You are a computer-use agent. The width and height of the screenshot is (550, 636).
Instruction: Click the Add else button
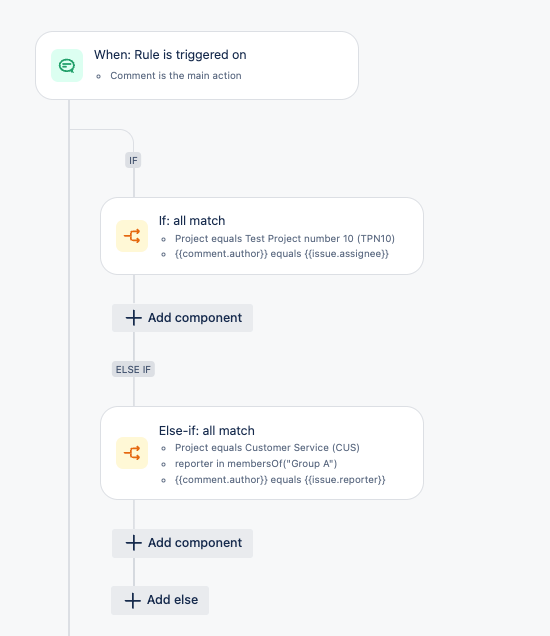click(160, 600)
